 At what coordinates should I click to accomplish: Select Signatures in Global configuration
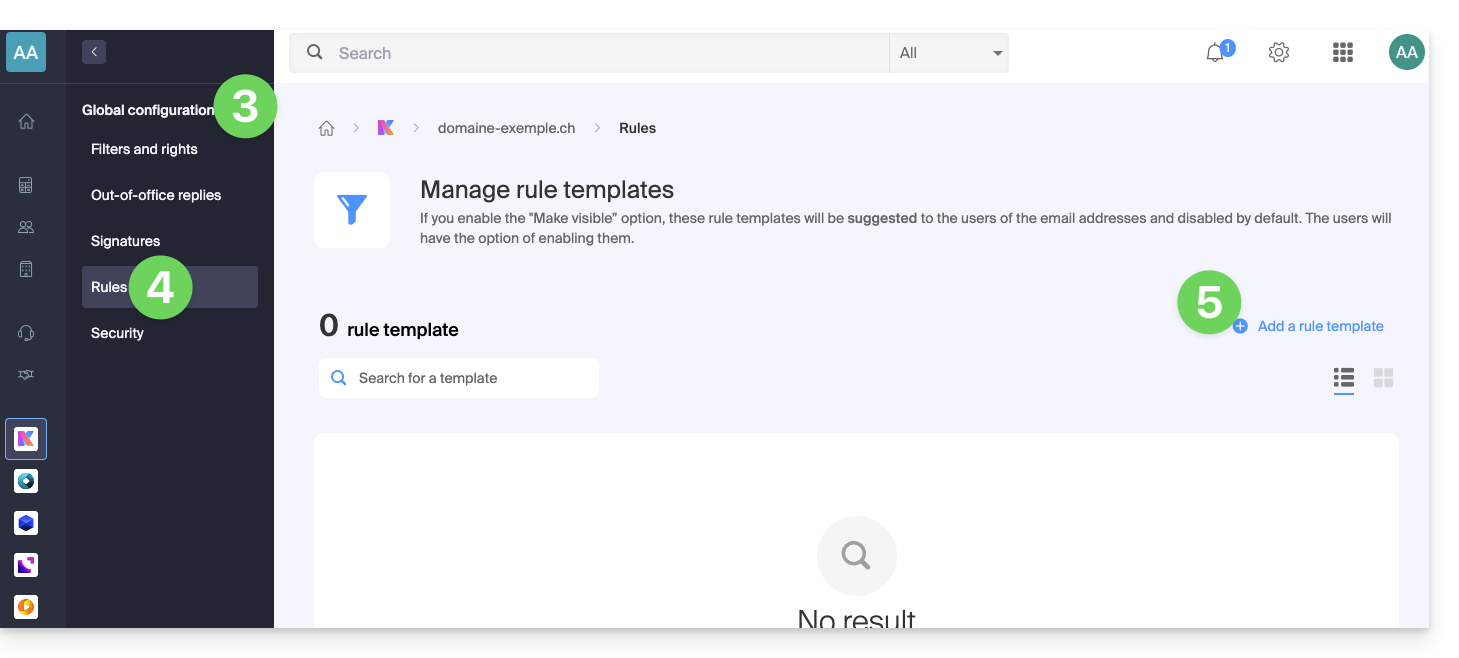[x=125, y=241]
